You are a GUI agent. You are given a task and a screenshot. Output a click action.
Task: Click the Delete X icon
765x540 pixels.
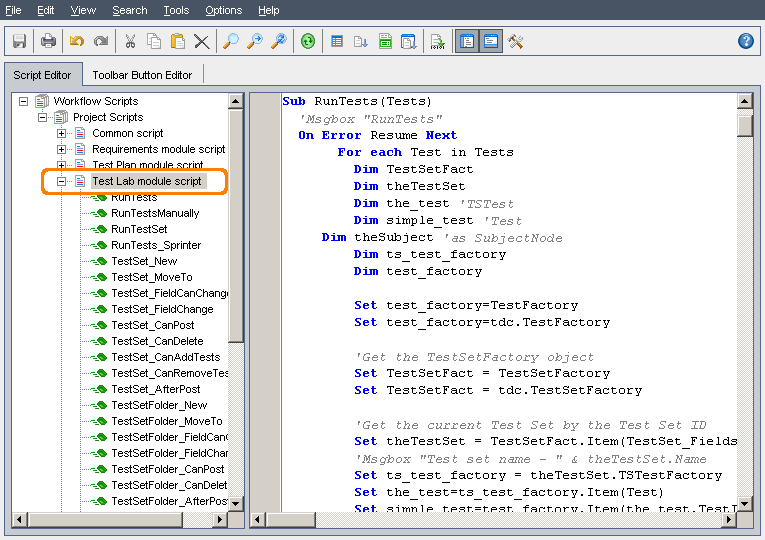pyautogui.click(x=202, y=41)
